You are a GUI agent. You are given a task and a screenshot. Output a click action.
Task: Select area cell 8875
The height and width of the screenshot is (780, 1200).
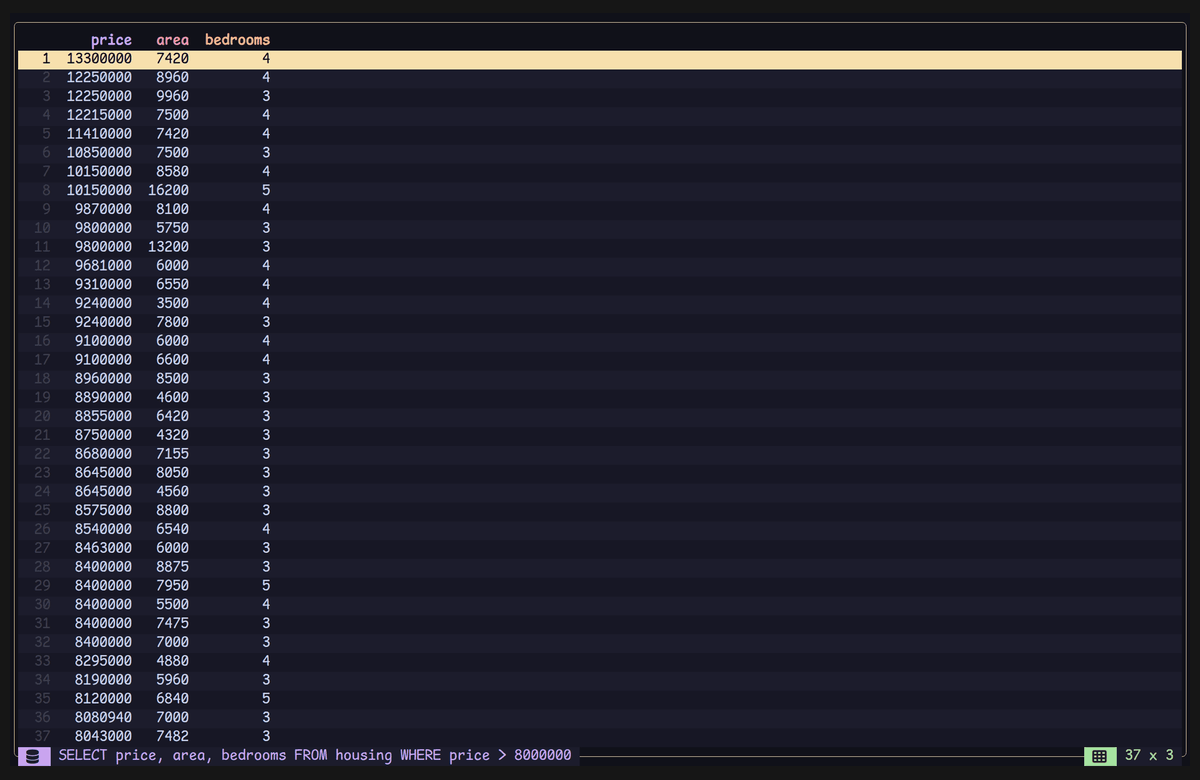coord(173,567)
